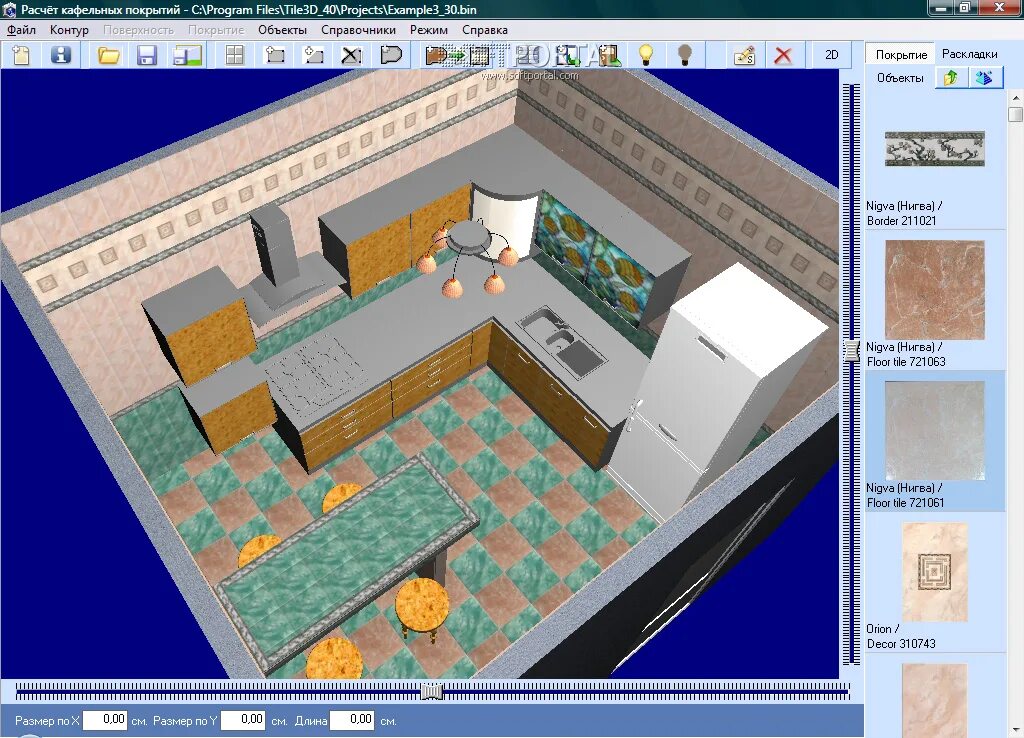The width and height of the screenshot is (1024, 738).
Task: Open the Объекты menu
Action: point(282,30)
